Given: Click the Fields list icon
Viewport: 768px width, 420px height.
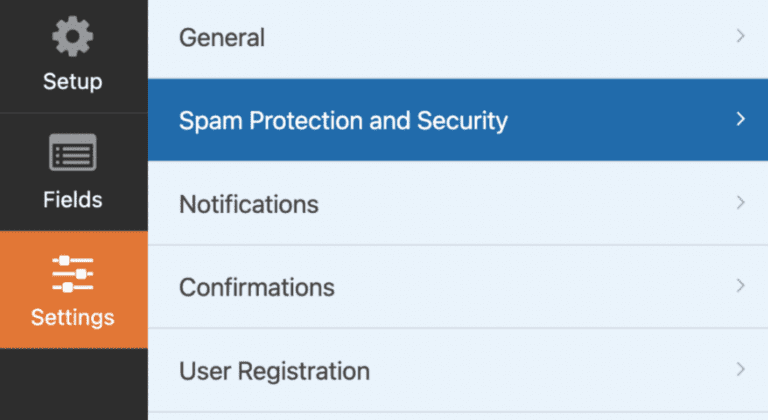Looking at the screenshot, I should (72, 153).
